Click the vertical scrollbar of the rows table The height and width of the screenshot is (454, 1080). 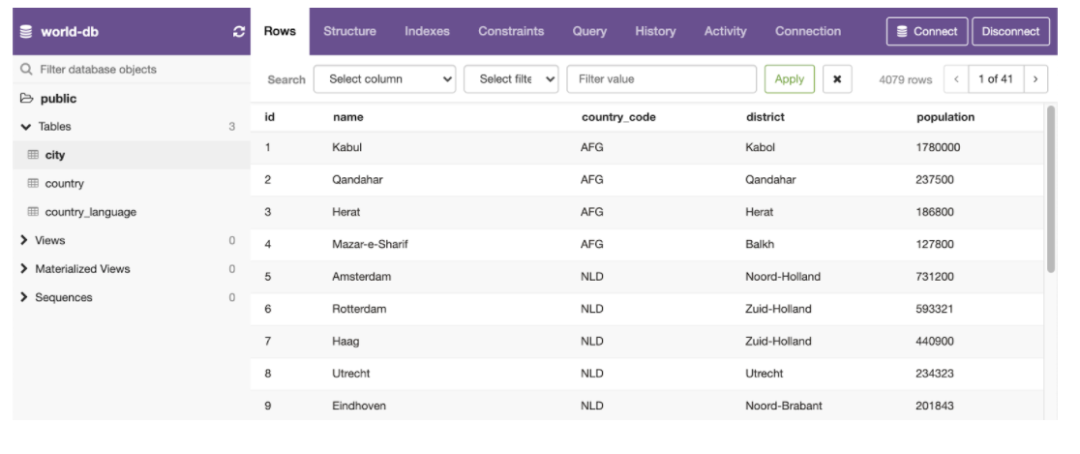(1049, 190)
